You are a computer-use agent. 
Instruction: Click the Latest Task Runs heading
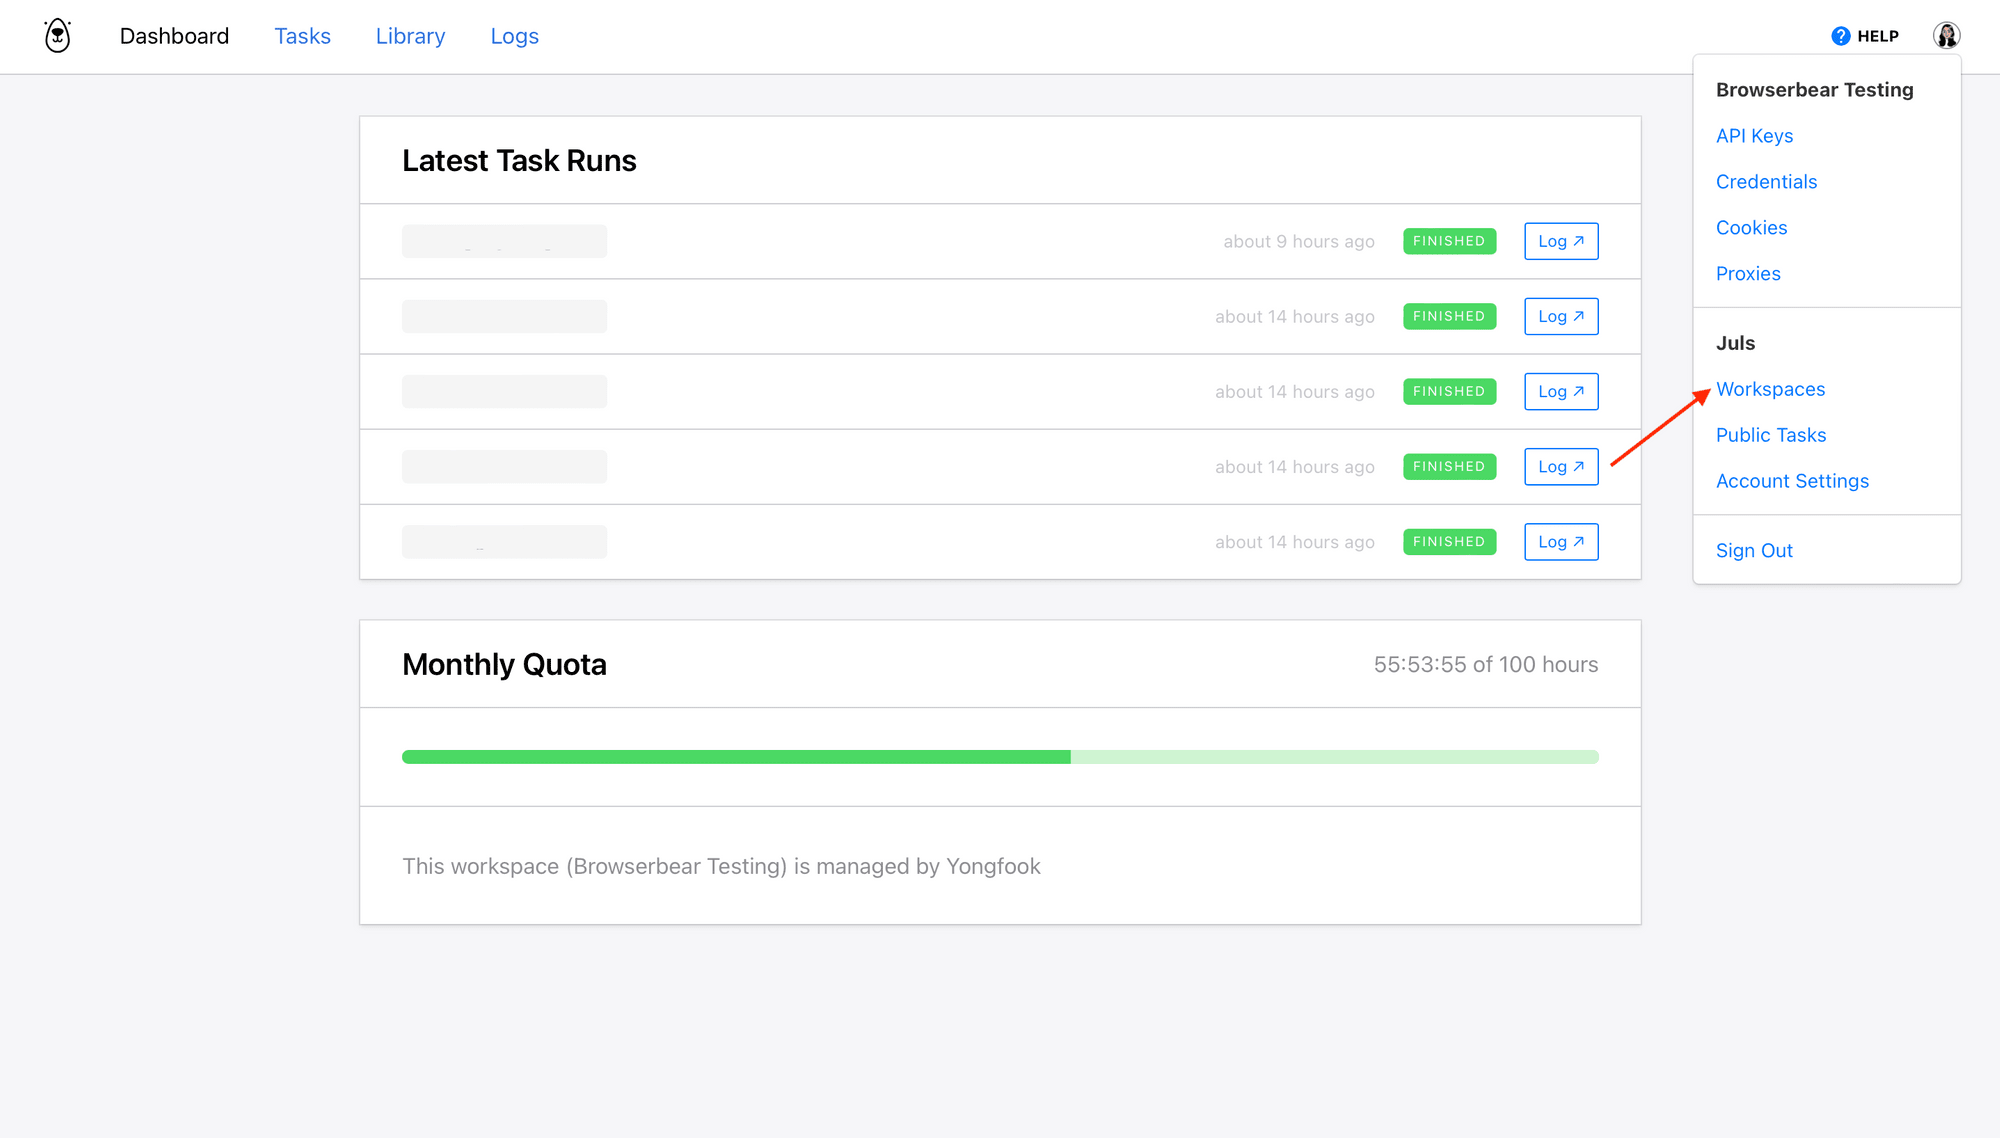[519, 161]
